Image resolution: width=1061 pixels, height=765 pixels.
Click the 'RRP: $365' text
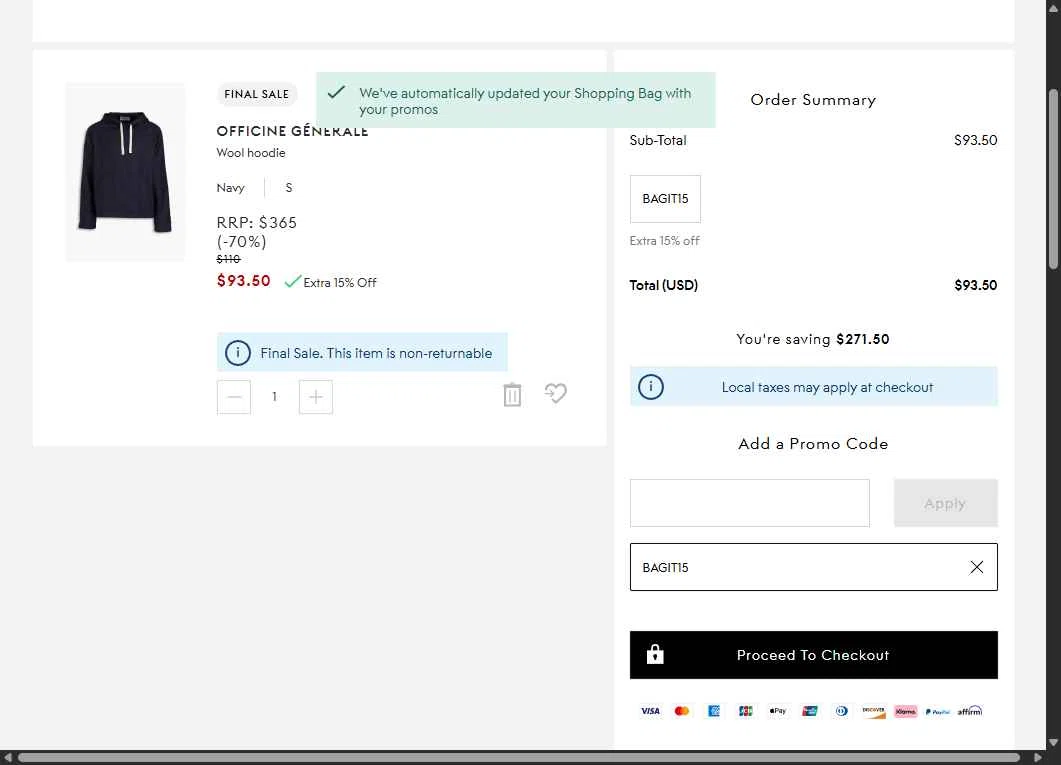256,223
